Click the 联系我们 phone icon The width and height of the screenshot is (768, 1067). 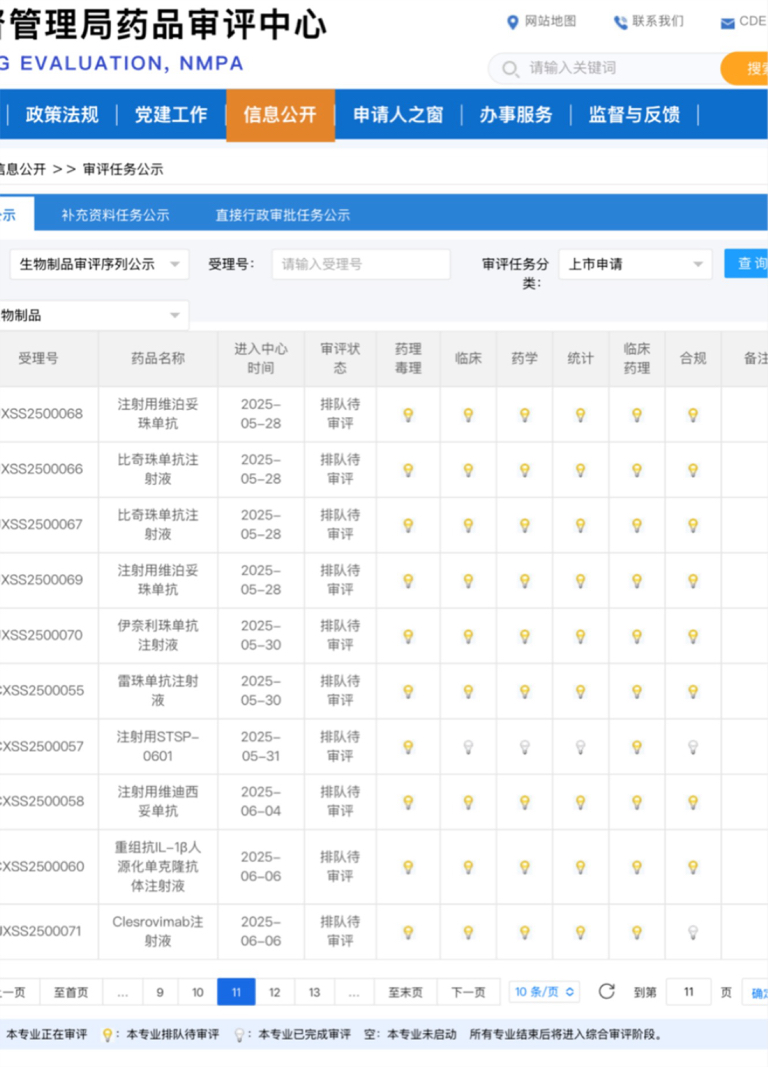coord(621,22)
